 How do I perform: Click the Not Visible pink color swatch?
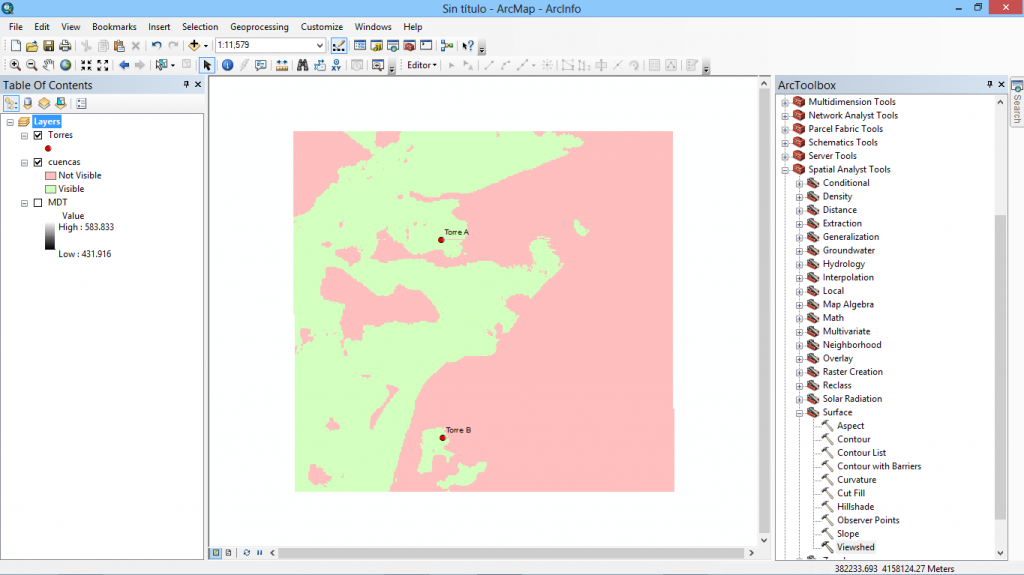(x=49, y=175)
